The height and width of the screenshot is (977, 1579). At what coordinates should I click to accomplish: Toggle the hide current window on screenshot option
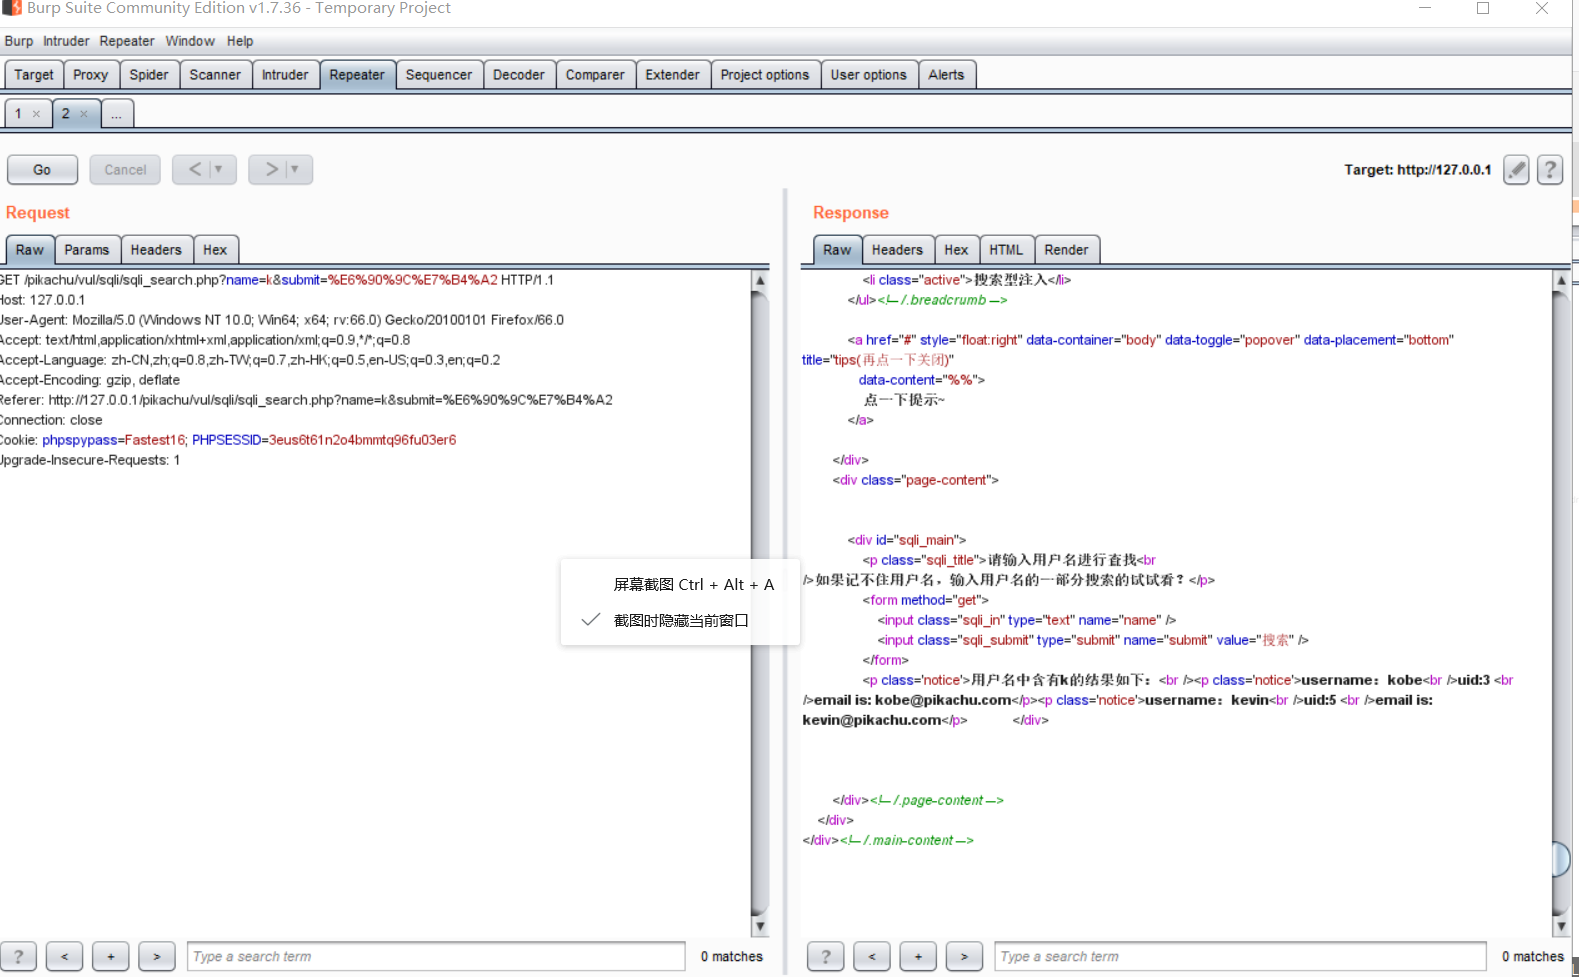click(680, 620)
